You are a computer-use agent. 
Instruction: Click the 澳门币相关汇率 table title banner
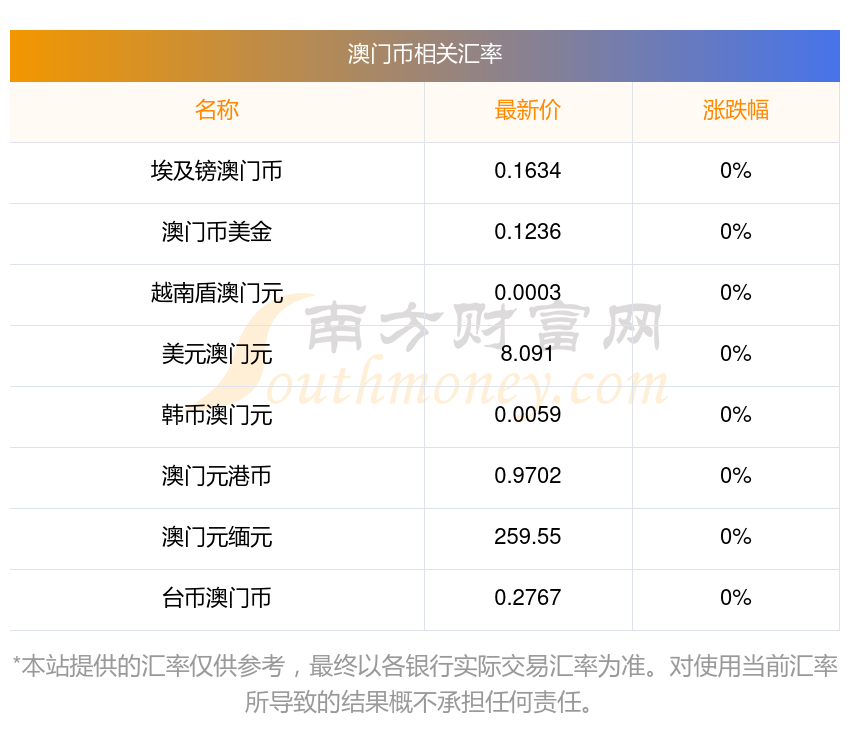tap(424, 55)
